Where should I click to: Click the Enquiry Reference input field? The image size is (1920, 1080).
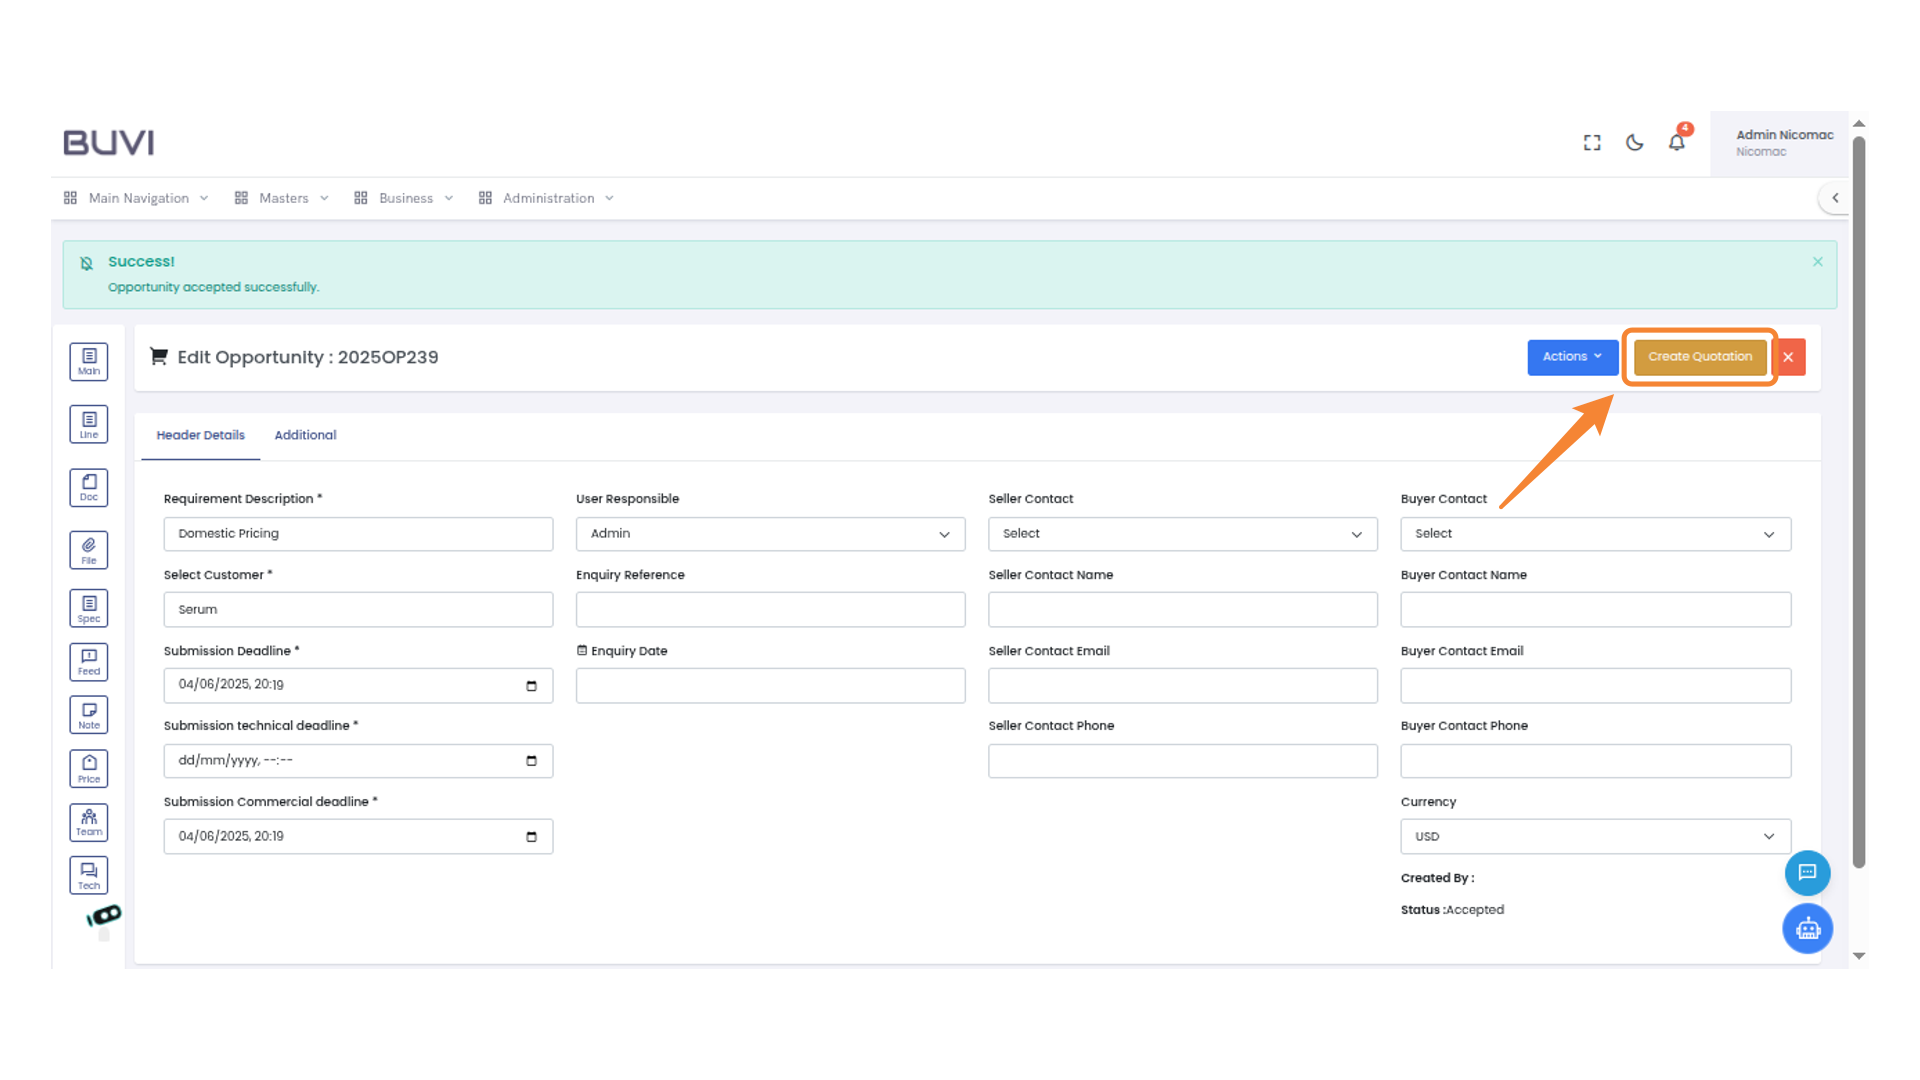770,609
